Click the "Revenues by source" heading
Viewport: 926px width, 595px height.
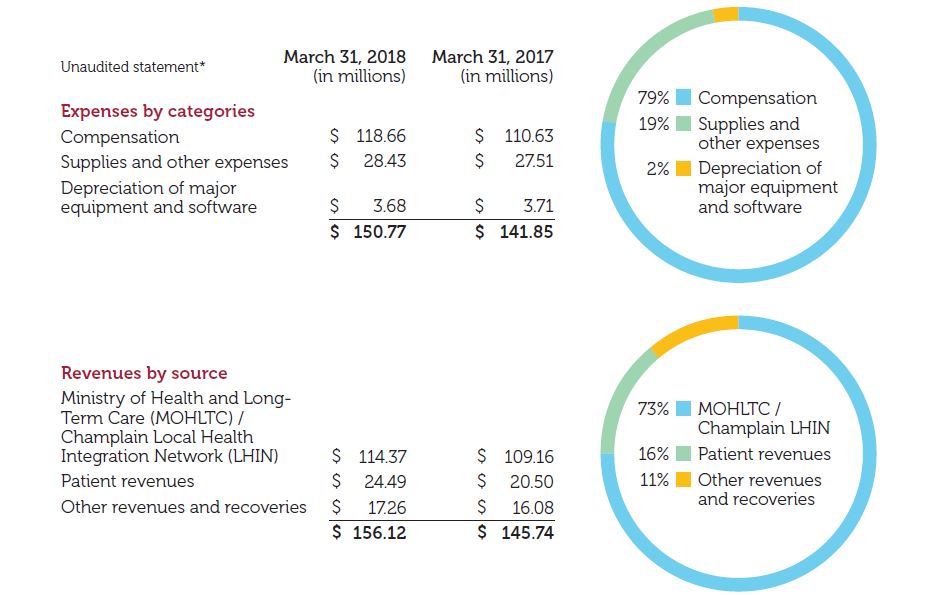point(144,373)
